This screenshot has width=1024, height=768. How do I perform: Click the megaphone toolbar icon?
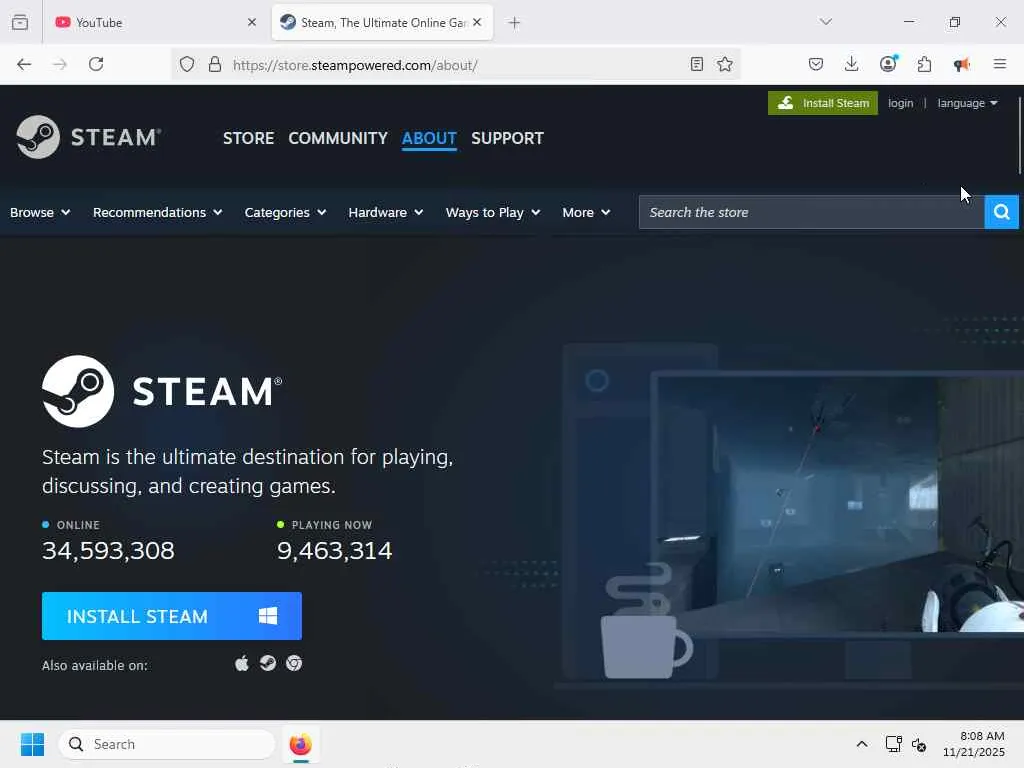[x=961, y=64]
